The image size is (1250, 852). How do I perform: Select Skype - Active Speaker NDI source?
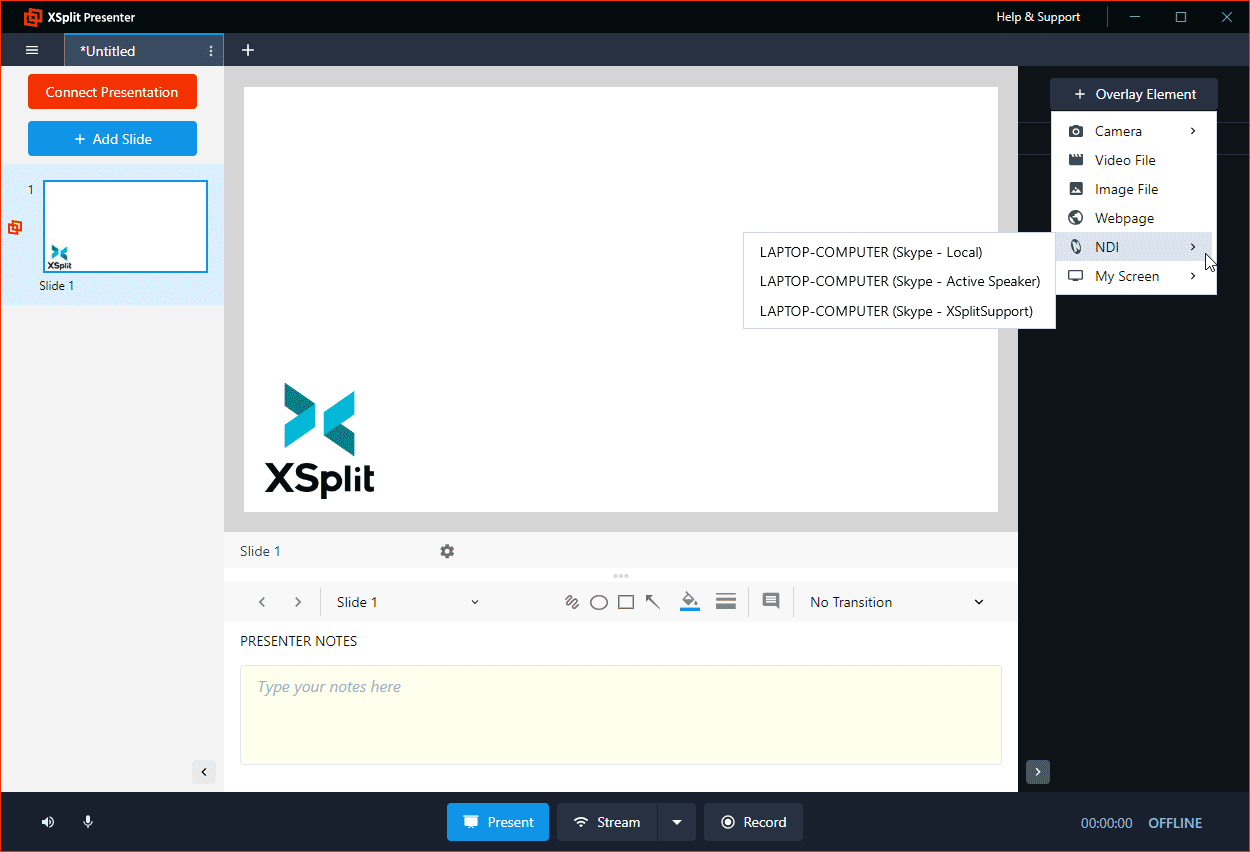[900, 281]
